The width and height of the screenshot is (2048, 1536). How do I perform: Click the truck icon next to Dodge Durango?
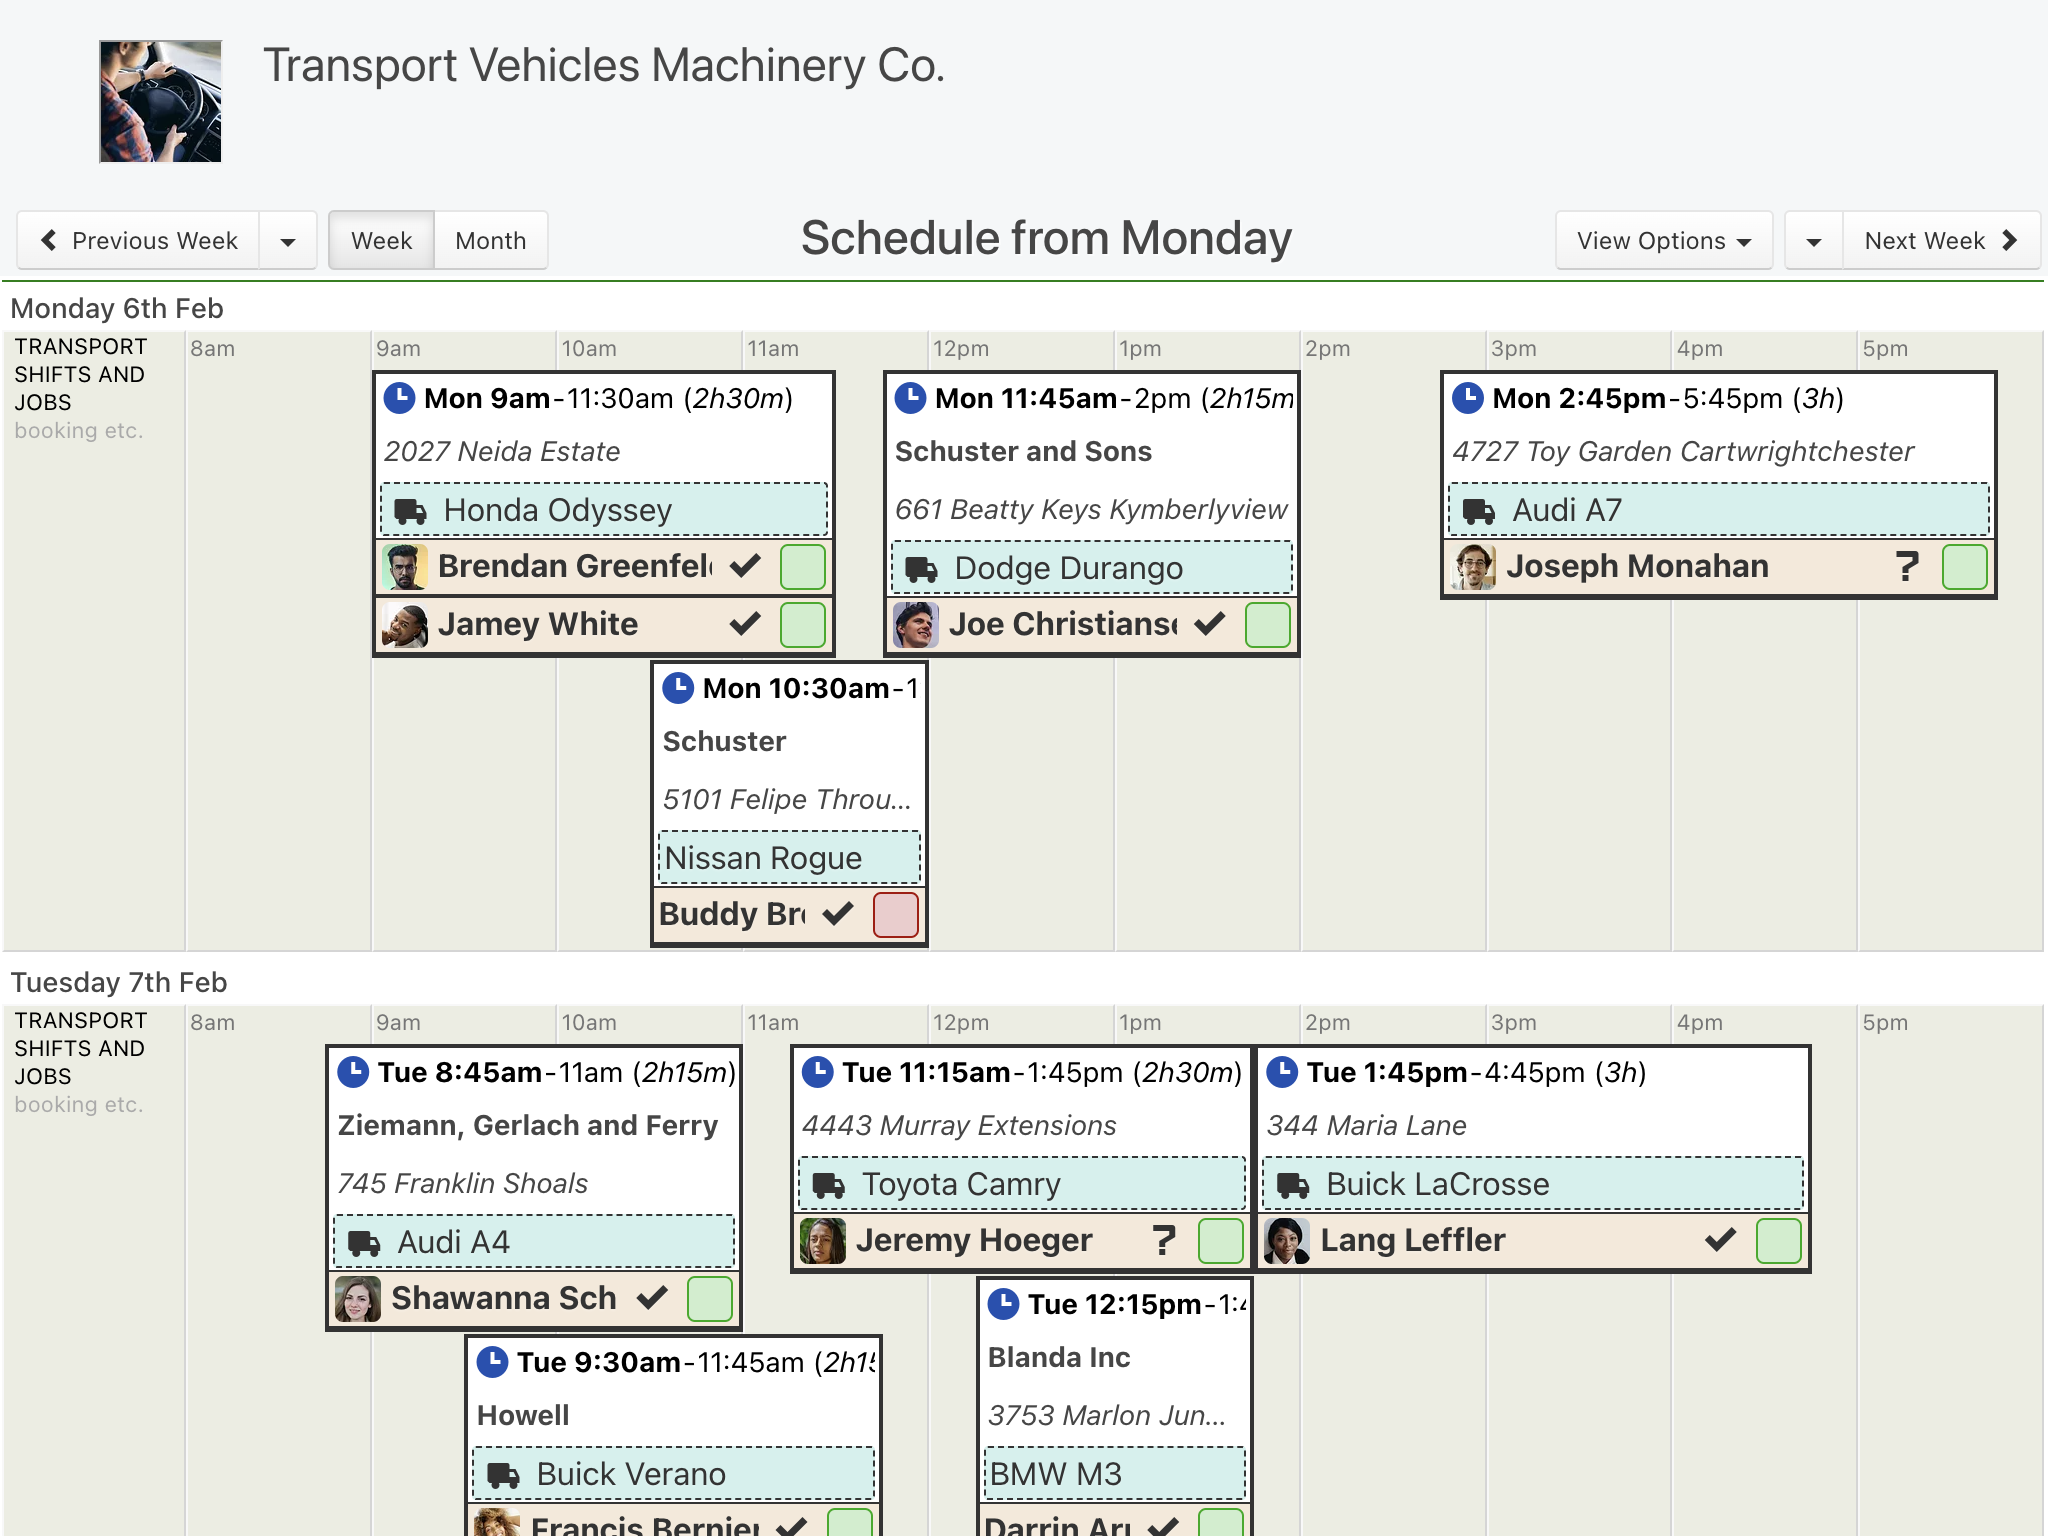[x=921, y=569]
